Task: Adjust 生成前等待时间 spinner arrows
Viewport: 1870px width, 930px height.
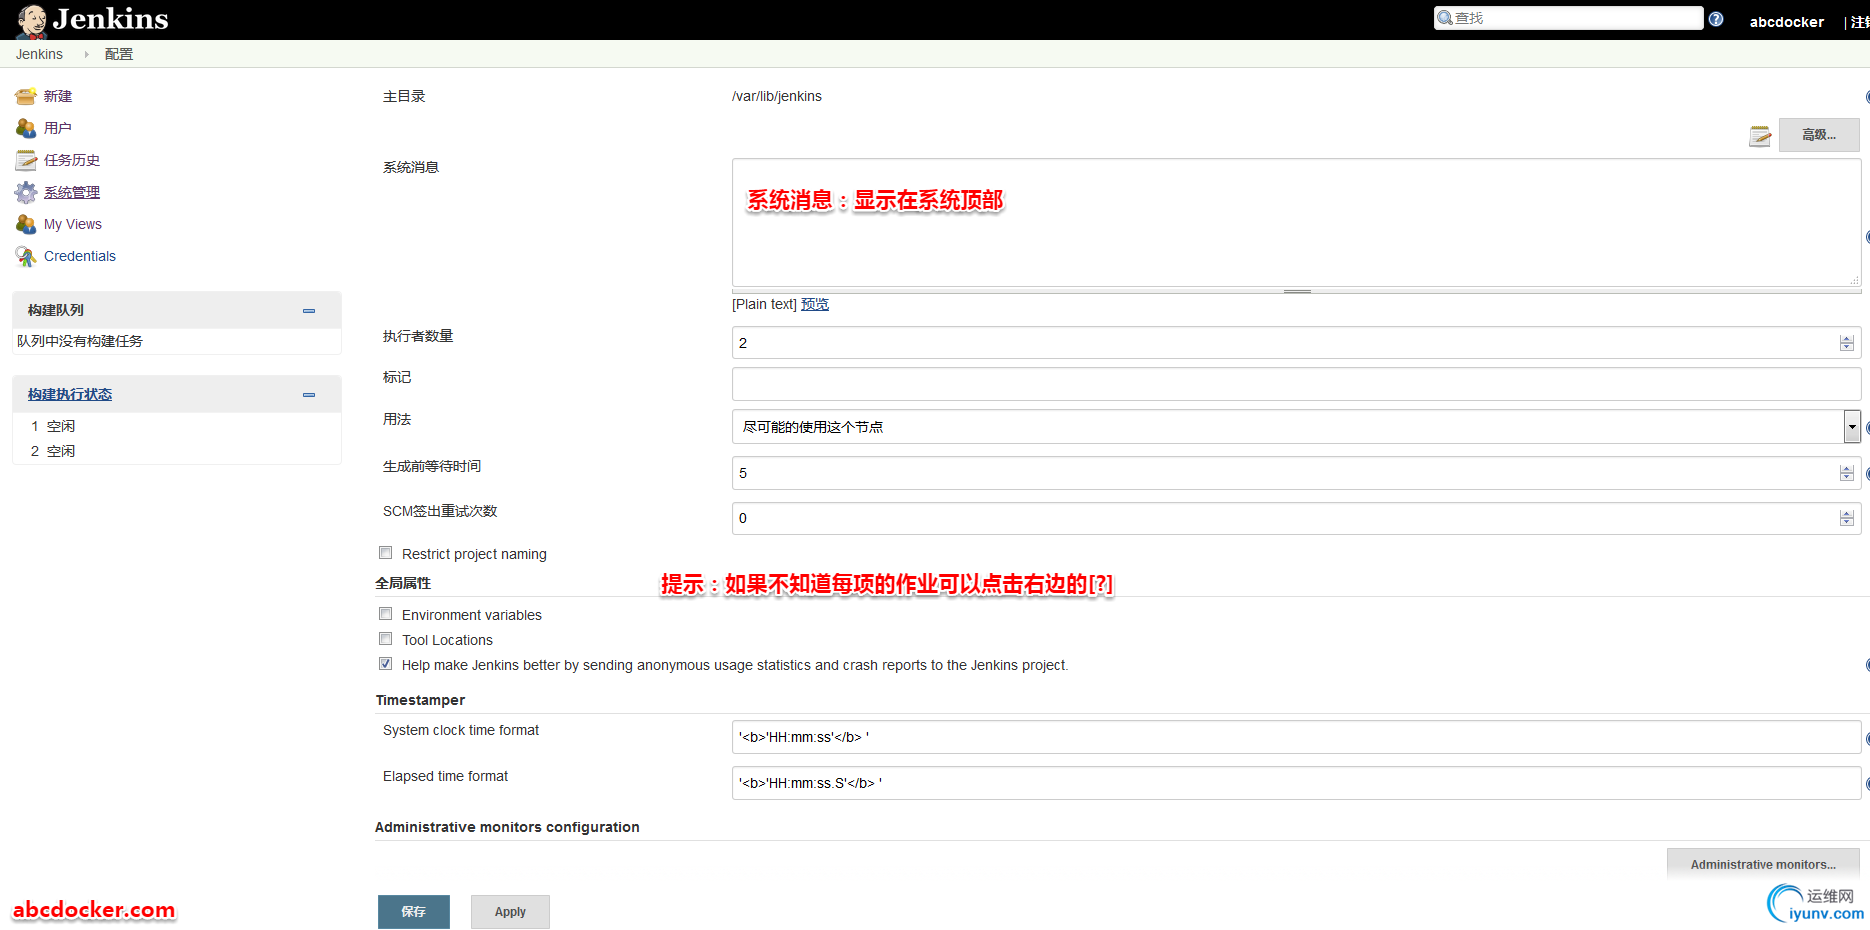Action: [1846, 473]
